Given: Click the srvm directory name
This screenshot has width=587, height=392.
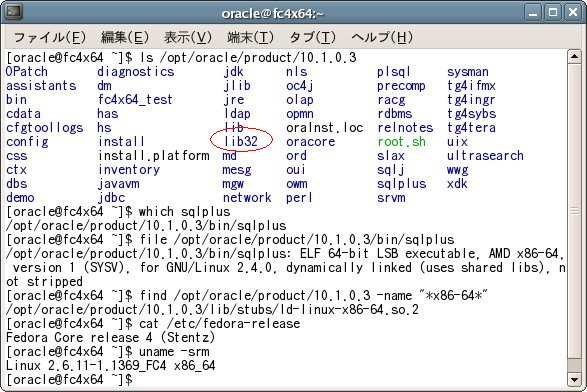Looking at the screenshot, I should point(391,198).
